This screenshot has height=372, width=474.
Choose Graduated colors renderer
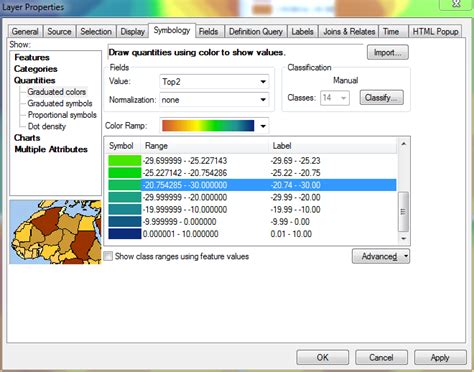[x=57, y=92]
